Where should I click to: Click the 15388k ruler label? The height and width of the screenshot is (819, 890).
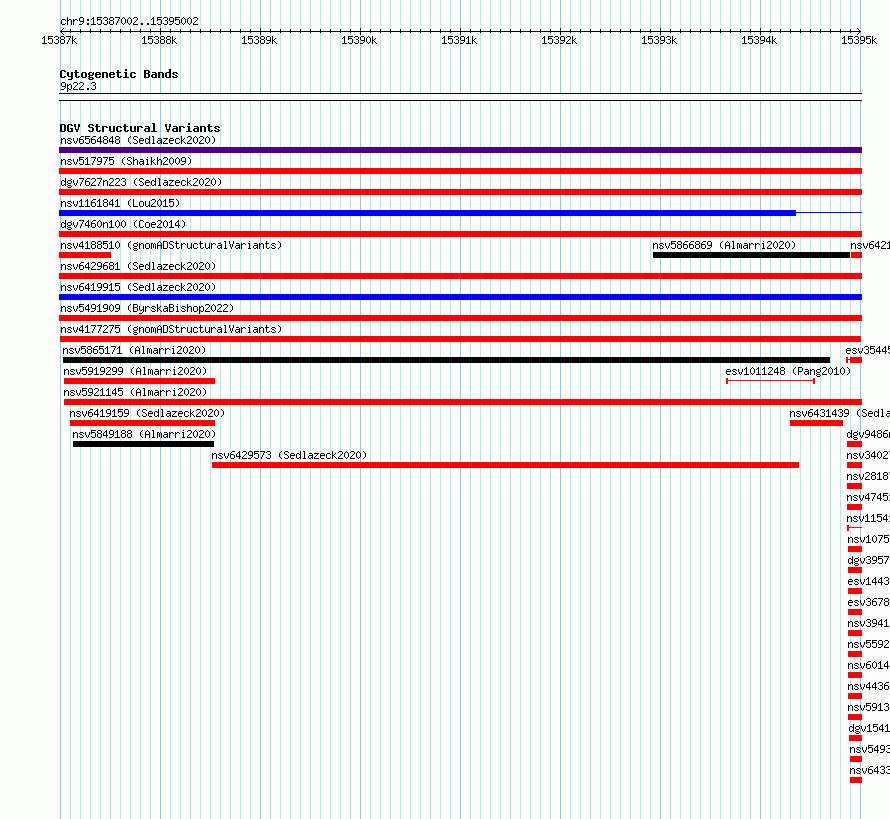click(159, 40)
